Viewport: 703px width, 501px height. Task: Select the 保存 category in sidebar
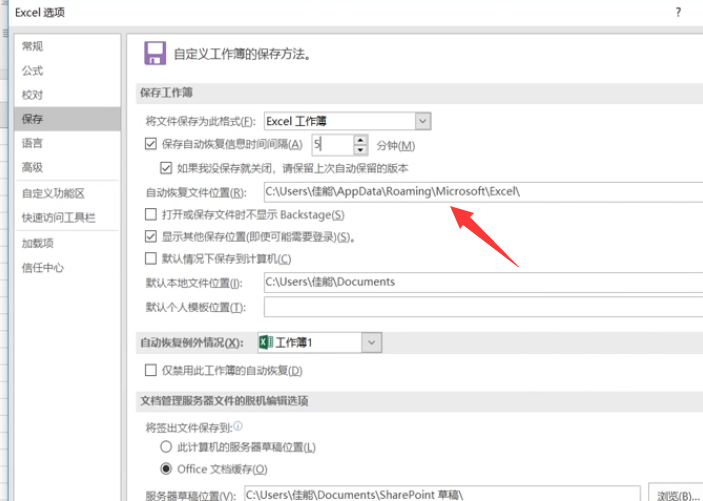(67, 119)
